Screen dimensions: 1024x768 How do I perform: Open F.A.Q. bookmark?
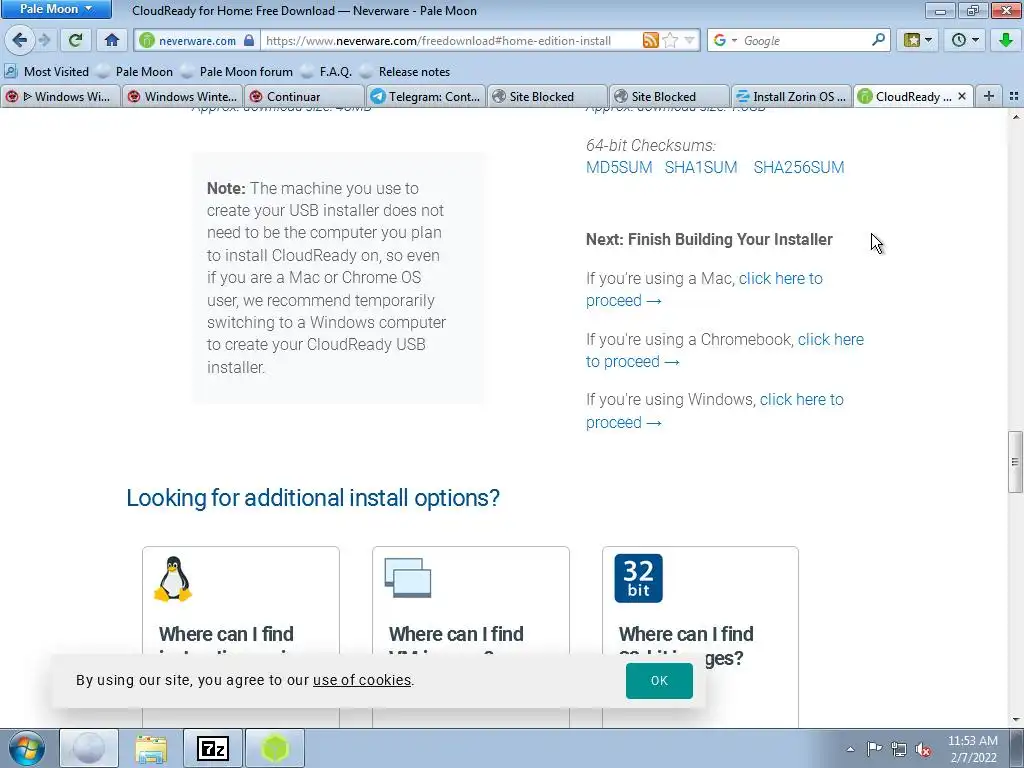point(327,71)
